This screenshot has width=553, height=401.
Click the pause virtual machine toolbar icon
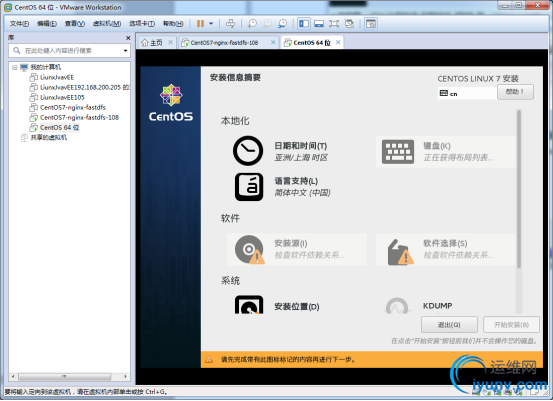(x=200, y=24)
